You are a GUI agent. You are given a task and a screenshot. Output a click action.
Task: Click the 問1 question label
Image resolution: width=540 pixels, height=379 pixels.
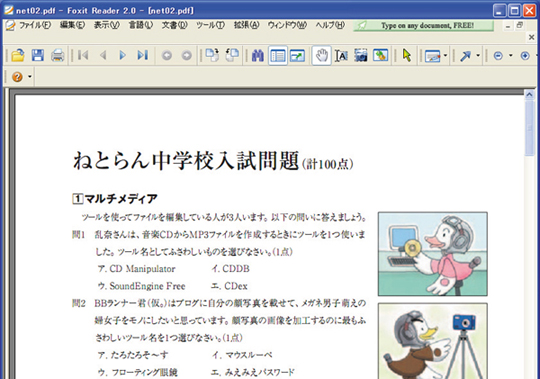pyautogui.click(x=79, y=234)
